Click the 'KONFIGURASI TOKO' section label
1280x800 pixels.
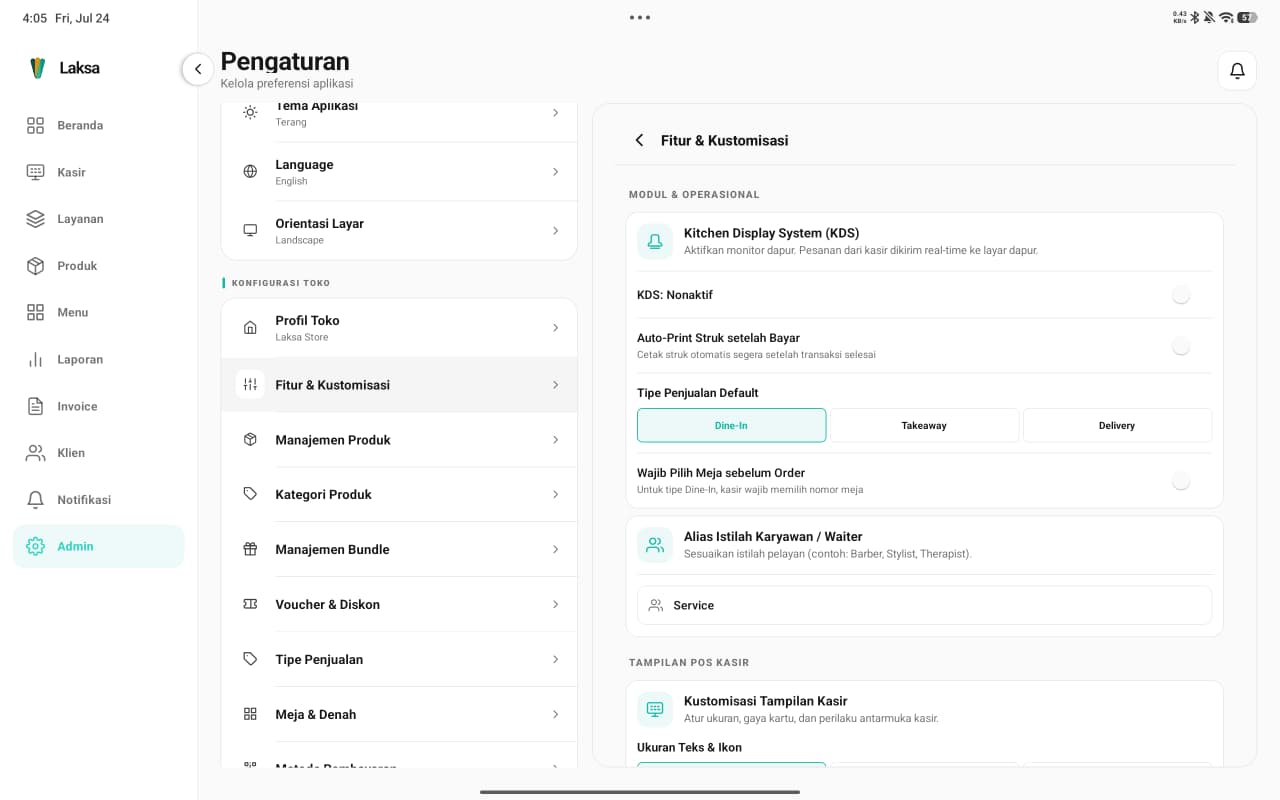coord(281,283)
